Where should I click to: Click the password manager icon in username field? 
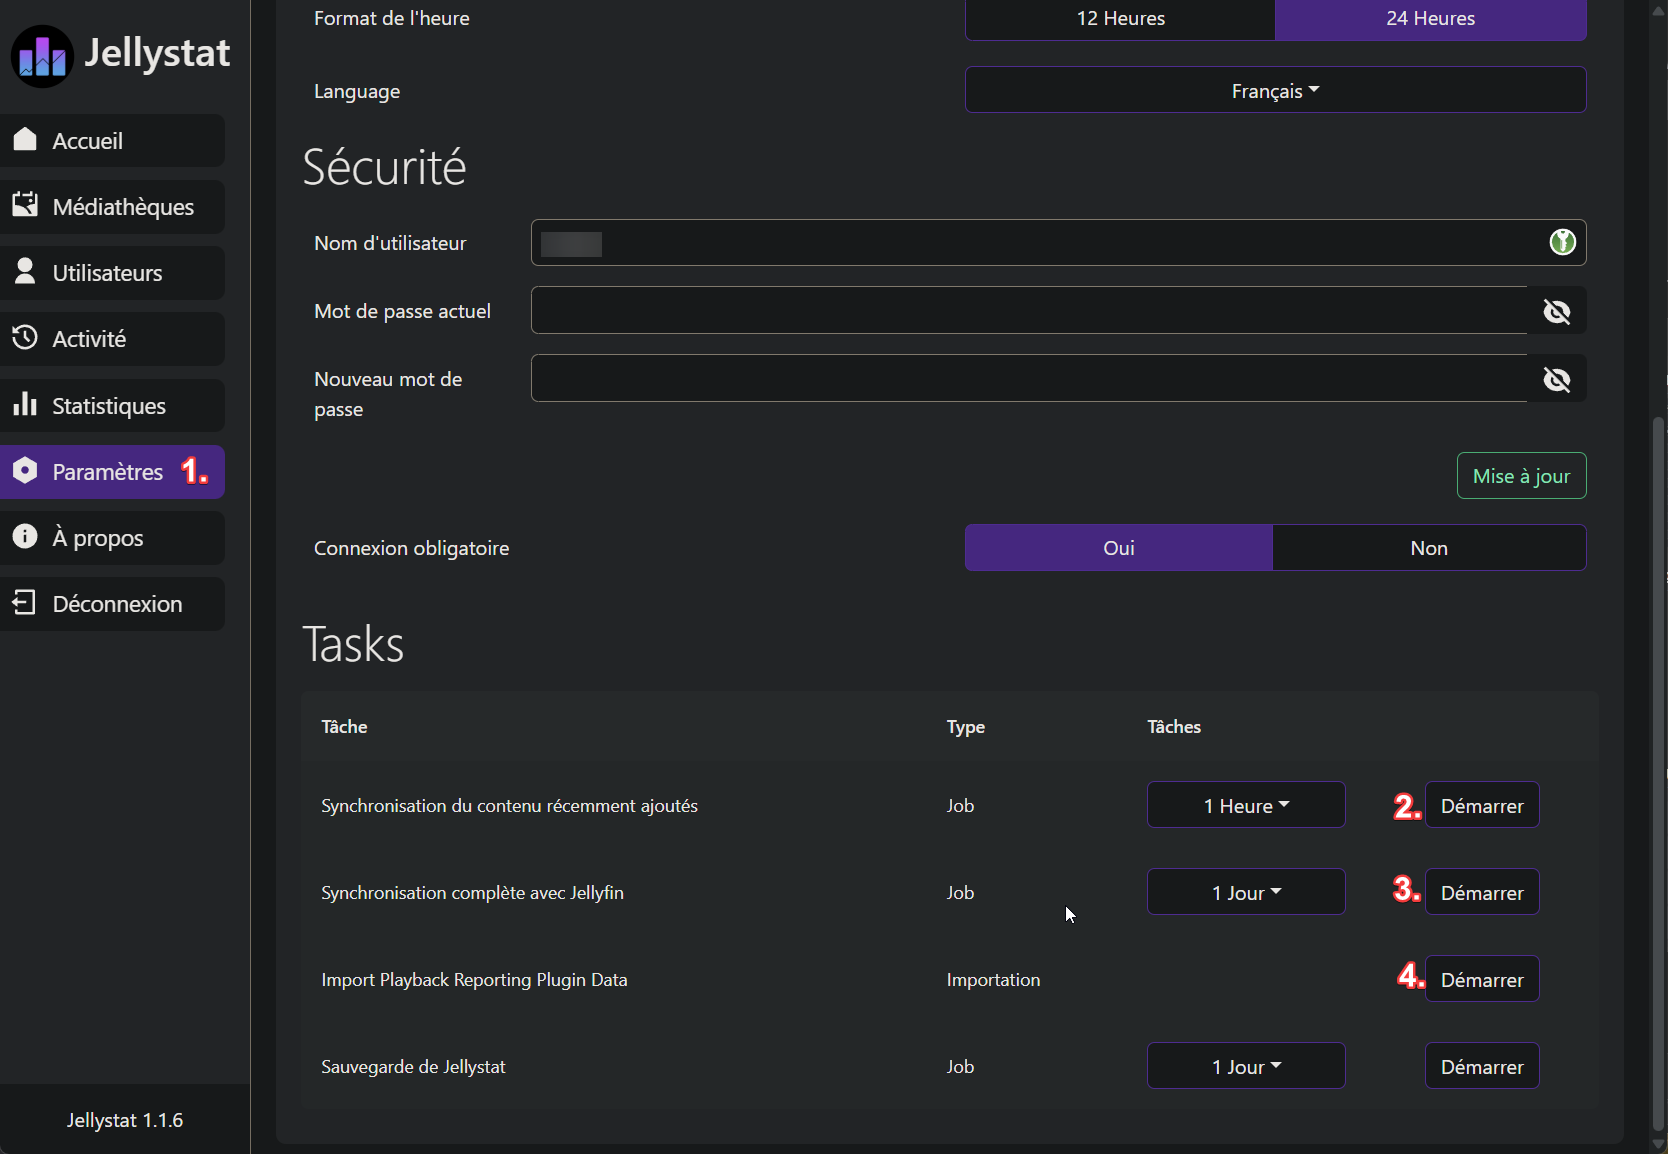(1562, 242)
